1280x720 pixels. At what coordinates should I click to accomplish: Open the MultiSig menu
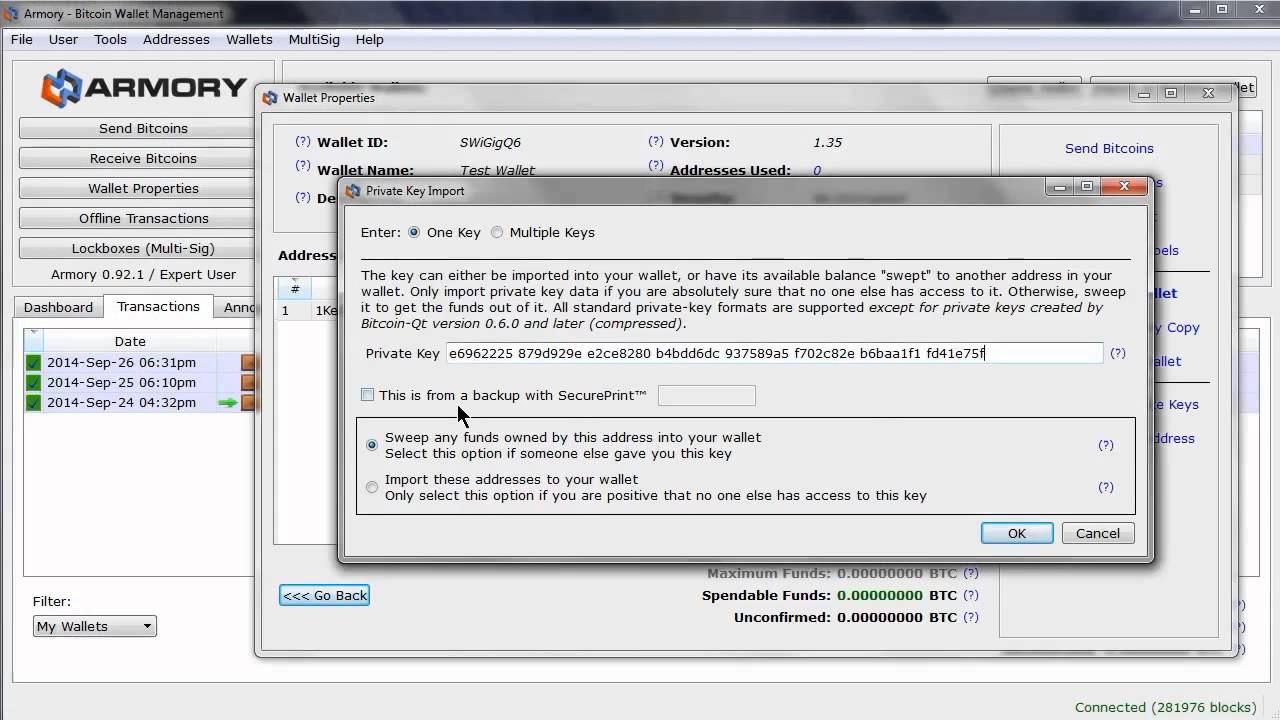pyautogui.click(x=314, y=39)
